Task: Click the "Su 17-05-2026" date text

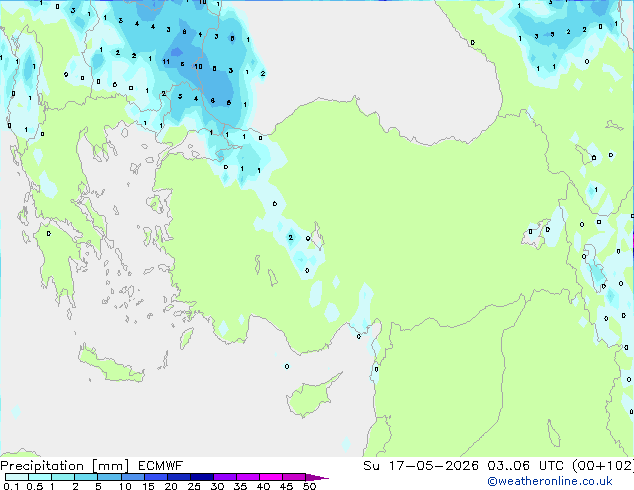Action: point(421,466)
